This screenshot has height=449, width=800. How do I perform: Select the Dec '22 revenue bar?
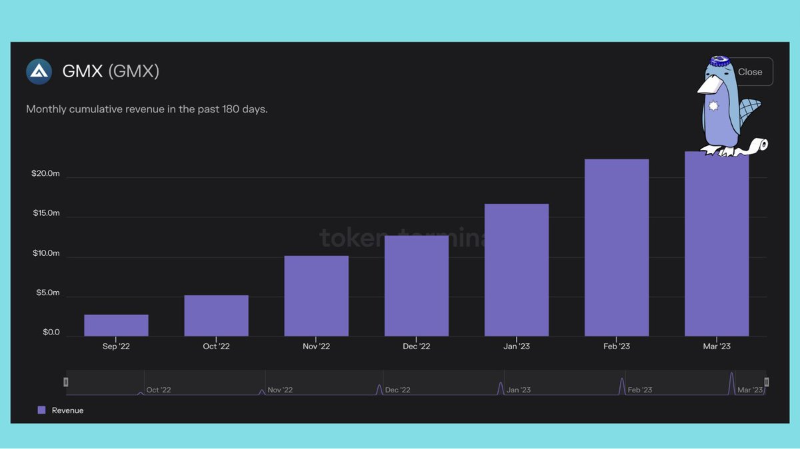click(416, 285)
